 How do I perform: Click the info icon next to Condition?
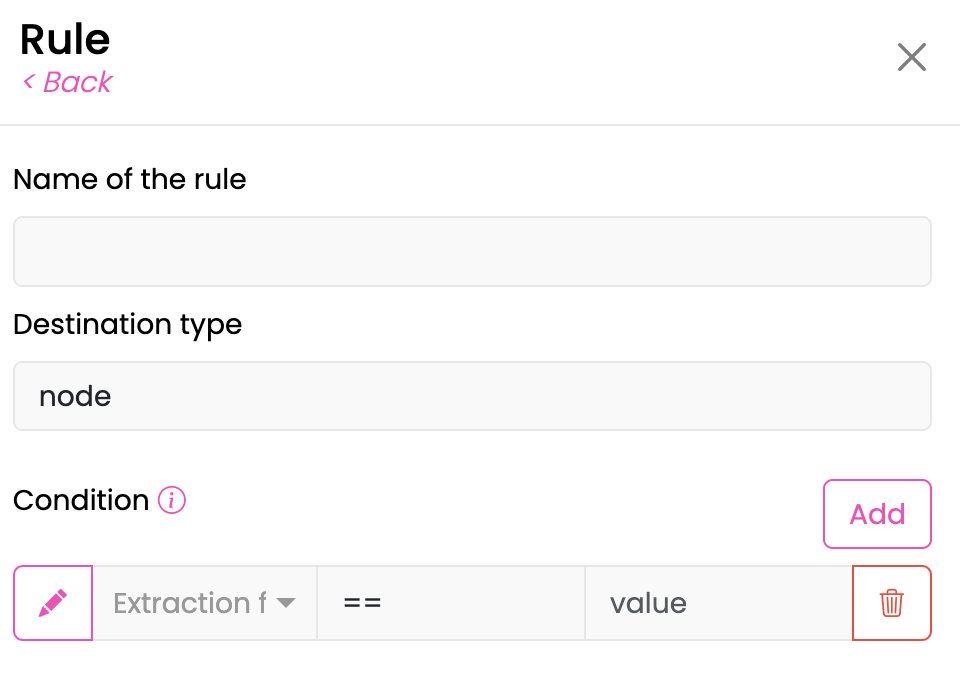click(171, 501)
